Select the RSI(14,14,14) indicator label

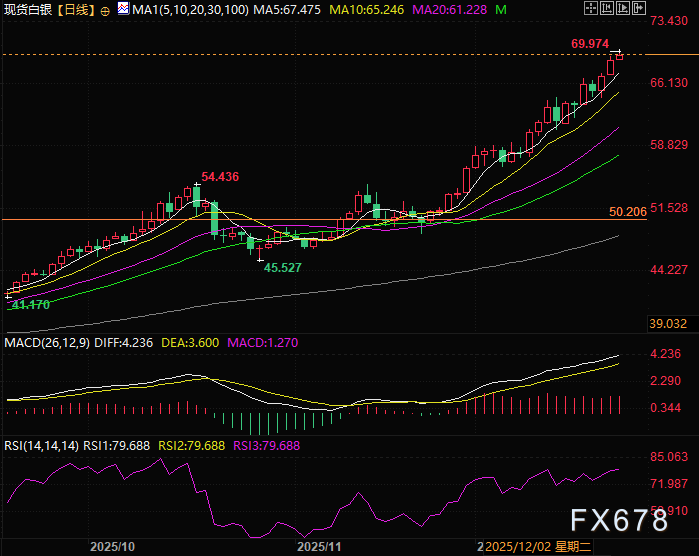[x=41, y=446]
